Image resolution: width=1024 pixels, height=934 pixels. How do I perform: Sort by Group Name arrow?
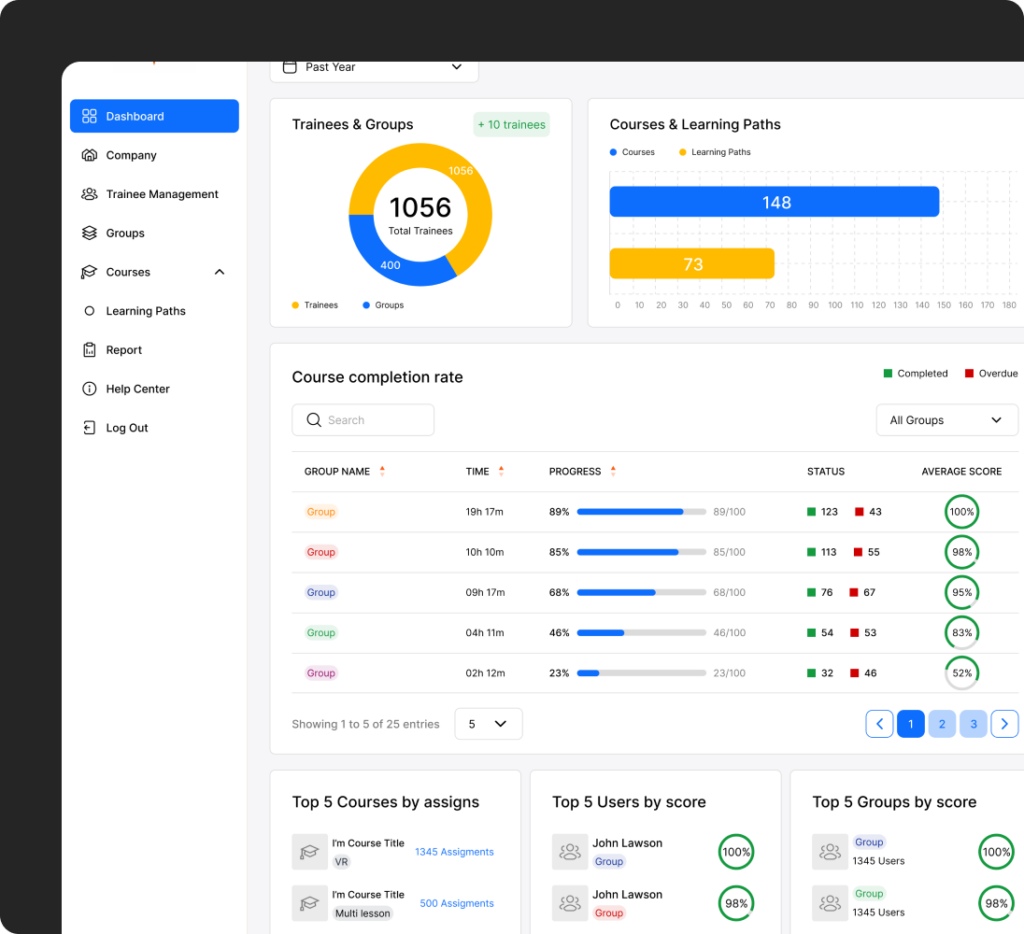click(383, 471)
